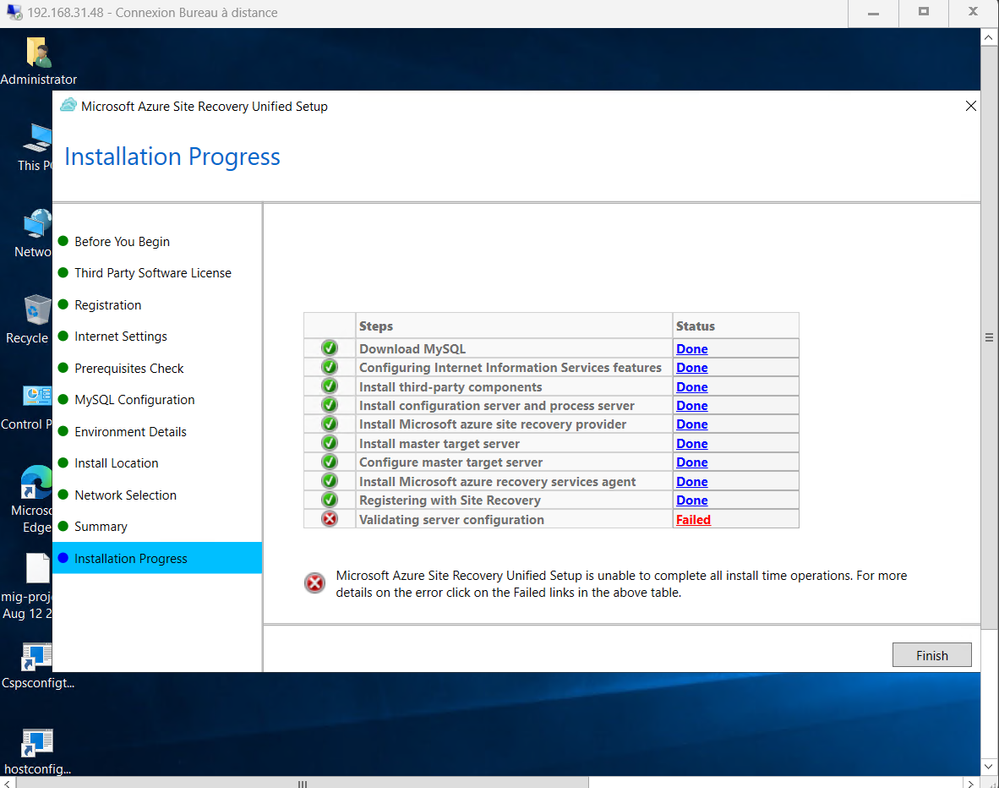Select Control Panel desktop icon
Screen dimensions: 999x788
[27, 408]
